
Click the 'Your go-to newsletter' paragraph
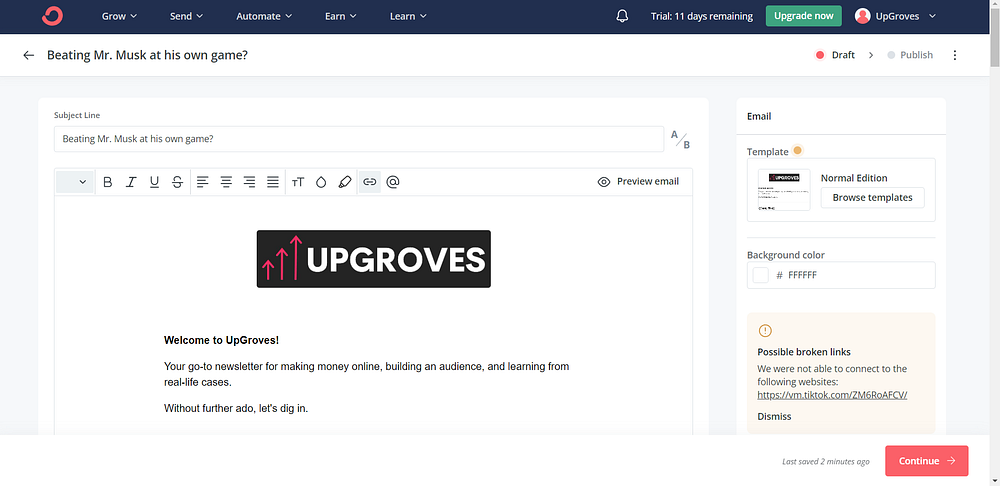367,374
